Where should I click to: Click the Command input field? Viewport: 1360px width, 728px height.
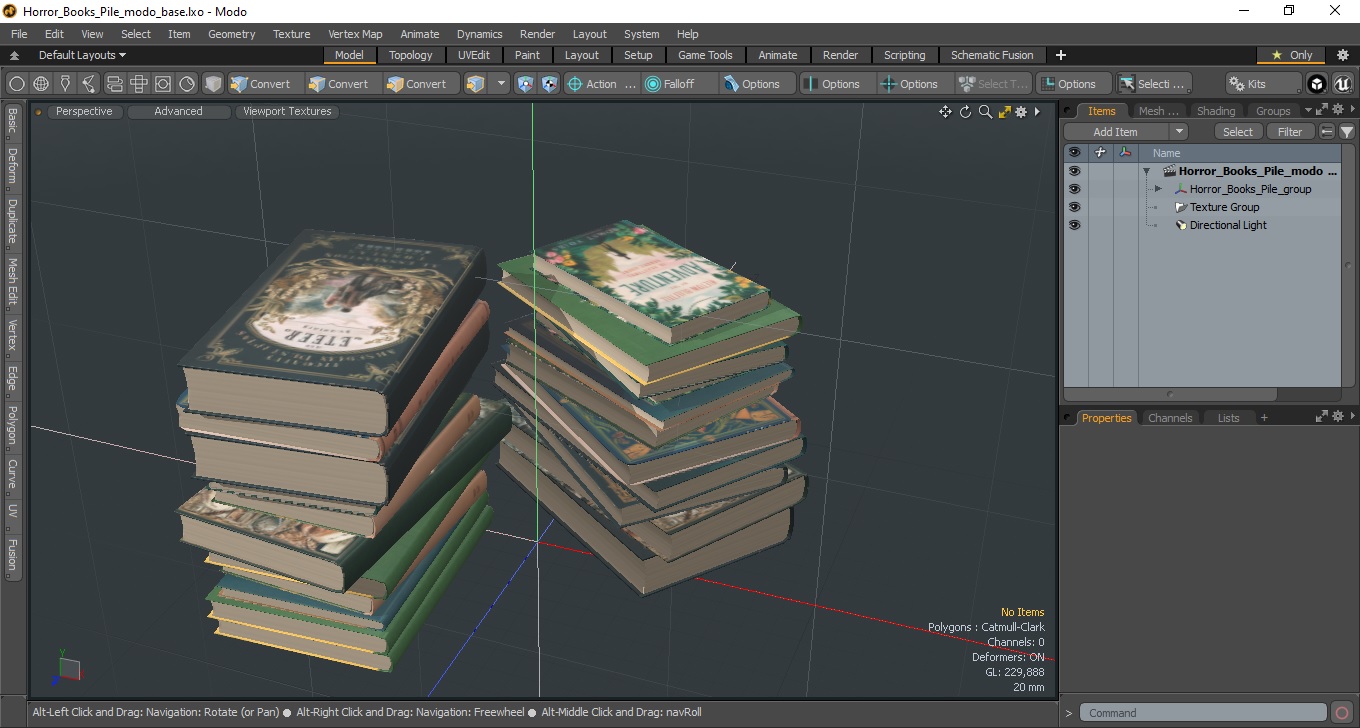pyautogui.click(x=1205, y=713)
